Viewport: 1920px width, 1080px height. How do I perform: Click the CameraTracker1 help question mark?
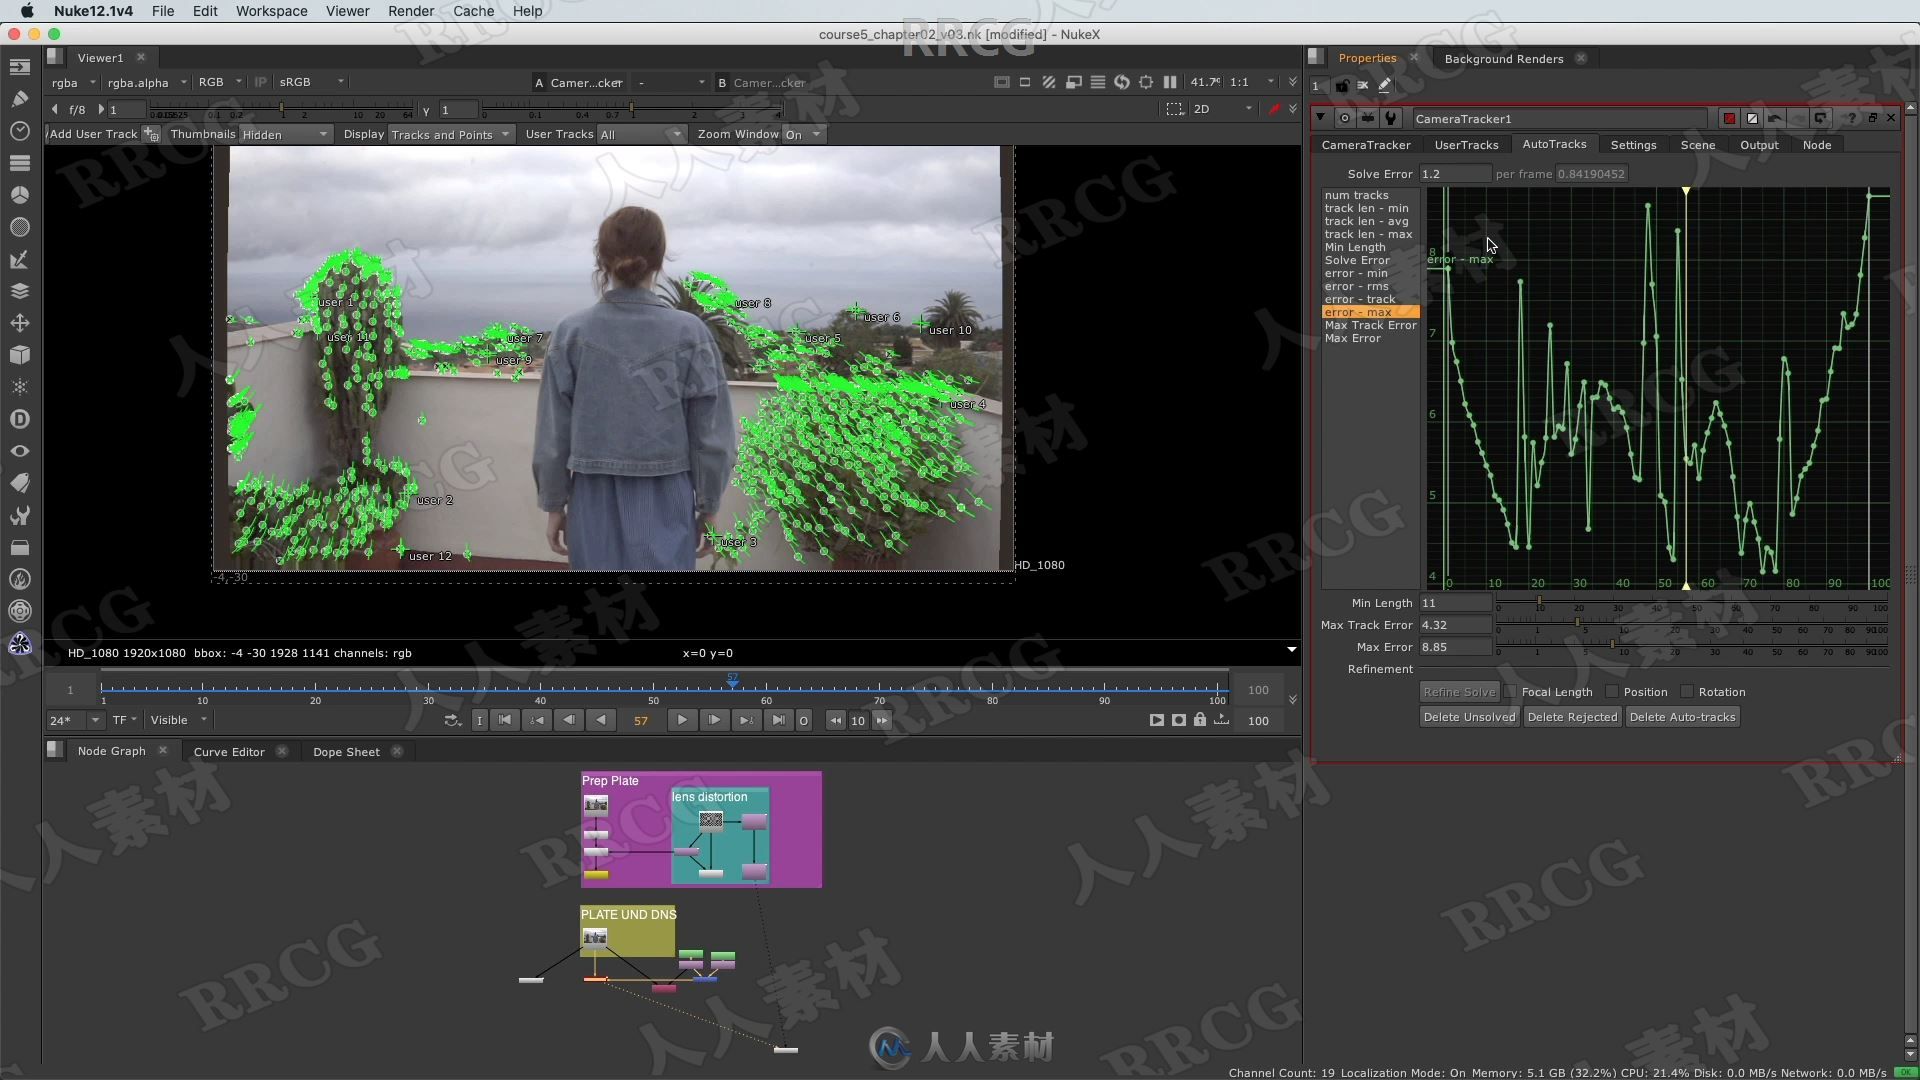pos(1851,118)
